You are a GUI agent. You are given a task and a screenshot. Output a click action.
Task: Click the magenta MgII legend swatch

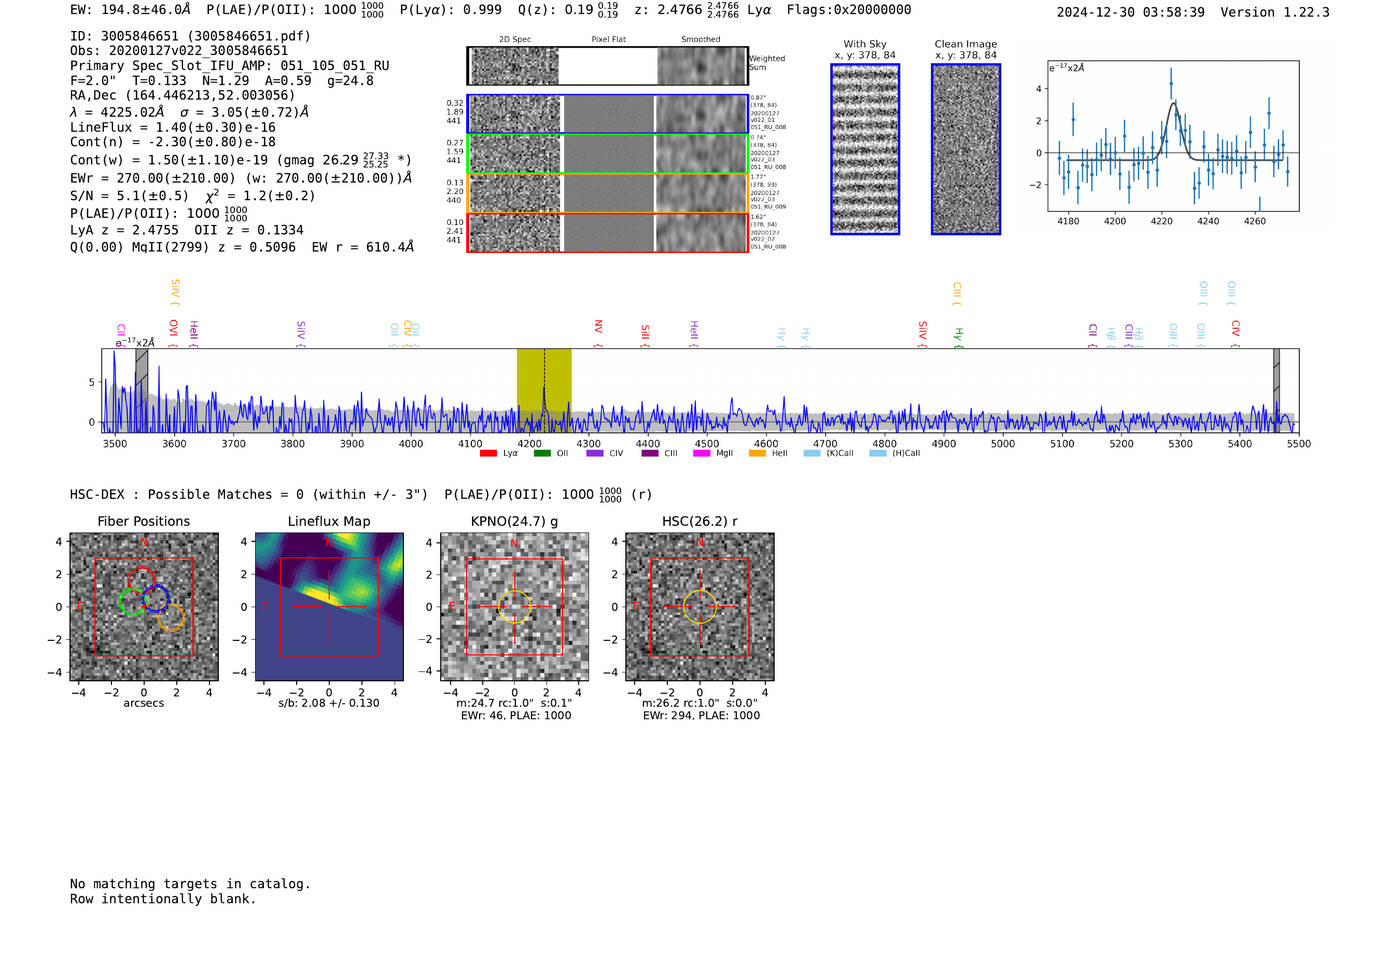pos(702,454)
